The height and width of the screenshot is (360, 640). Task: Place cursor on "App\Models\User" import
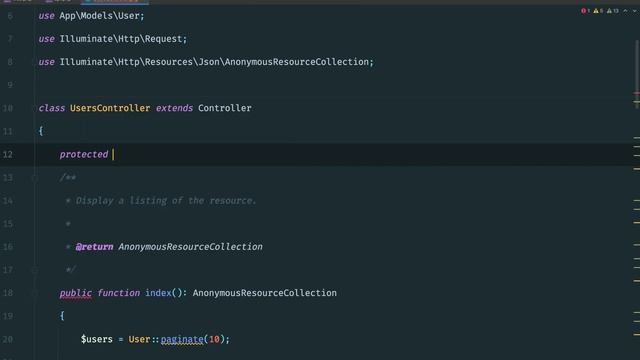point(100,16)
